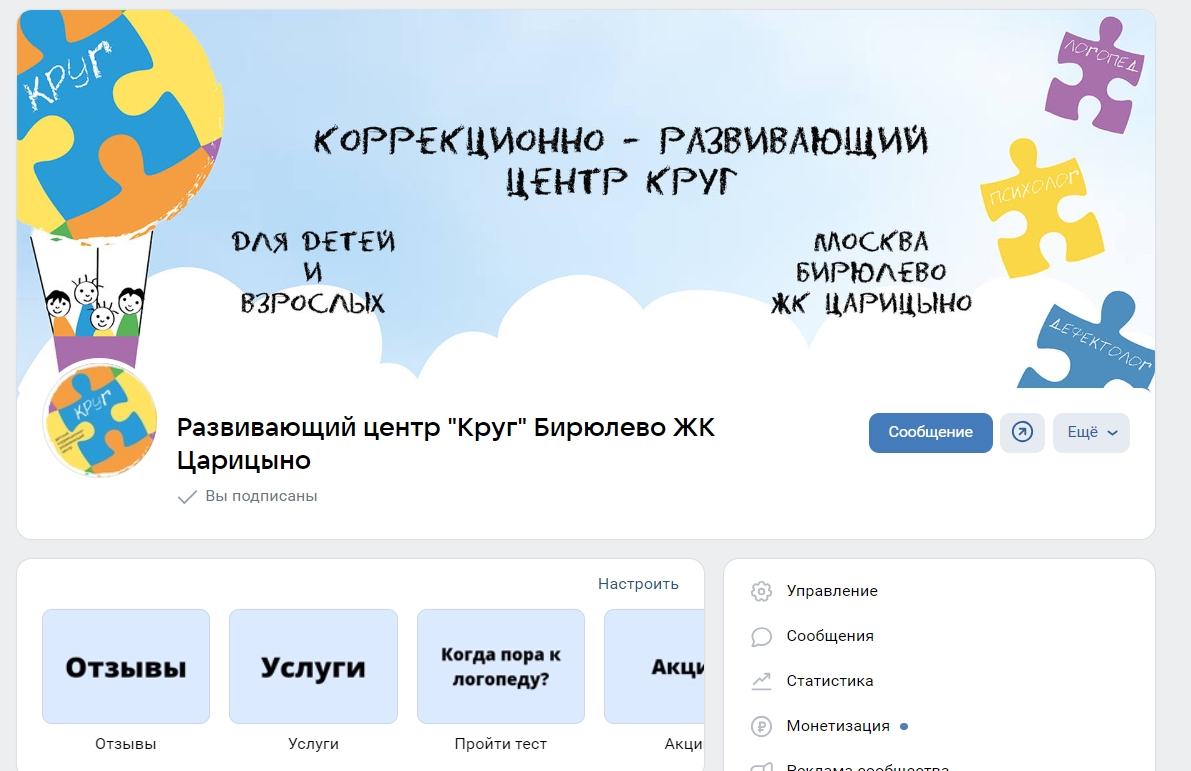
Task: Open the Когда пора к логопеду tile
Action: point(501,666)
